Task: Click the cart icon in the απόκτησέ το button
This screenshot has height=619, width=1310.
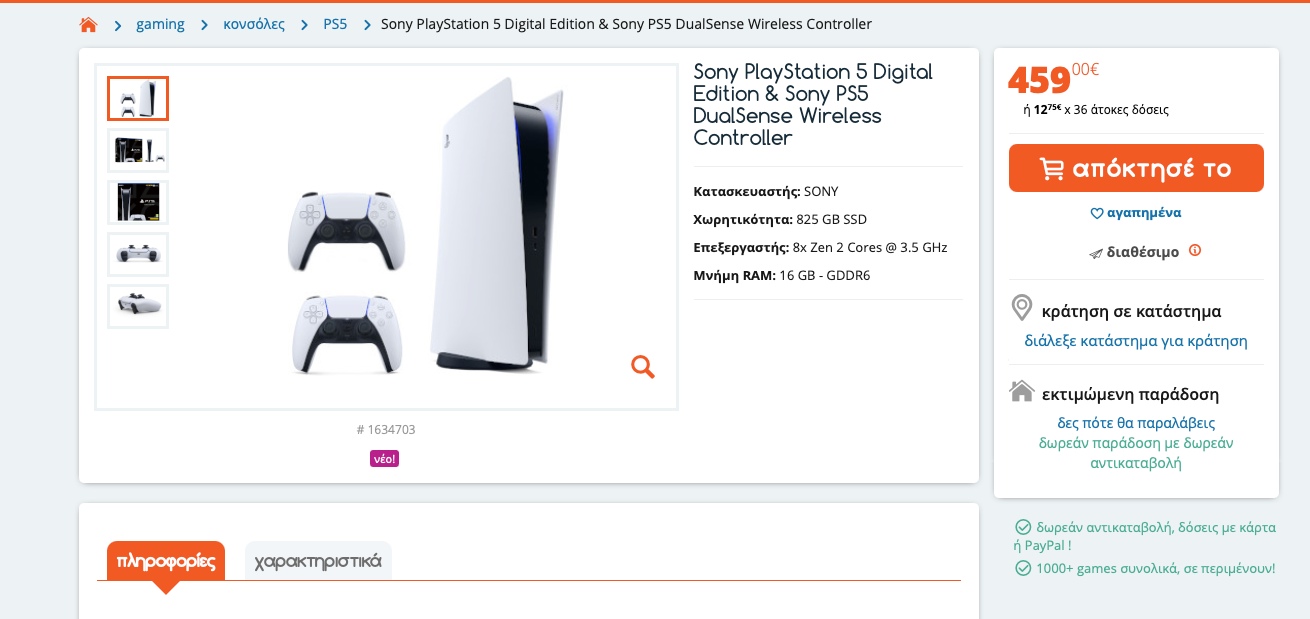Action: click(1052, 169)
